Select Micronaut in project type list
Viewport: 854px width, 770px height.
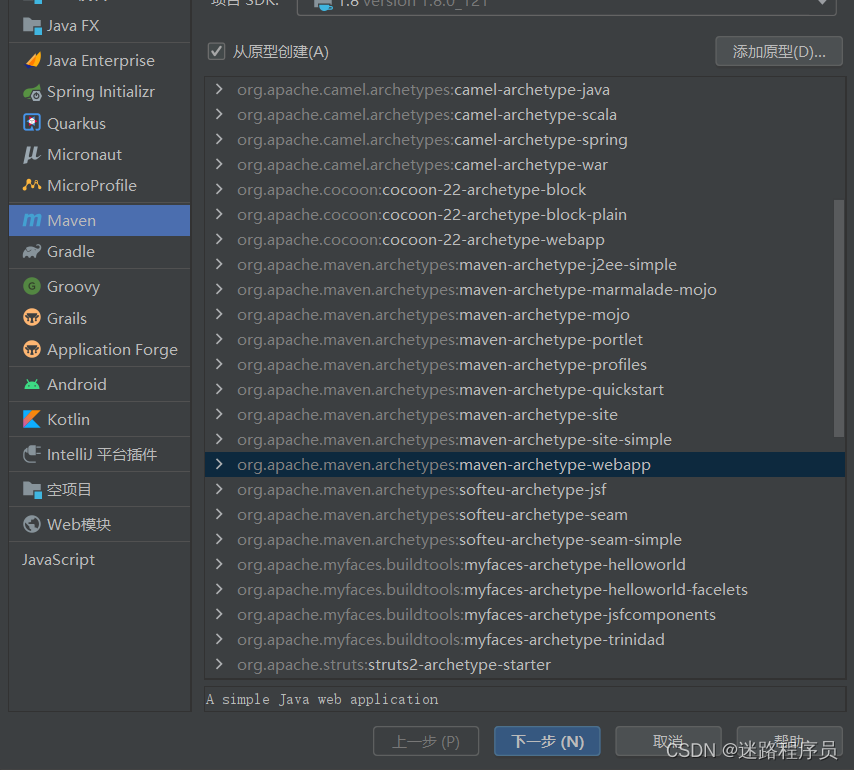click(100, 155)
